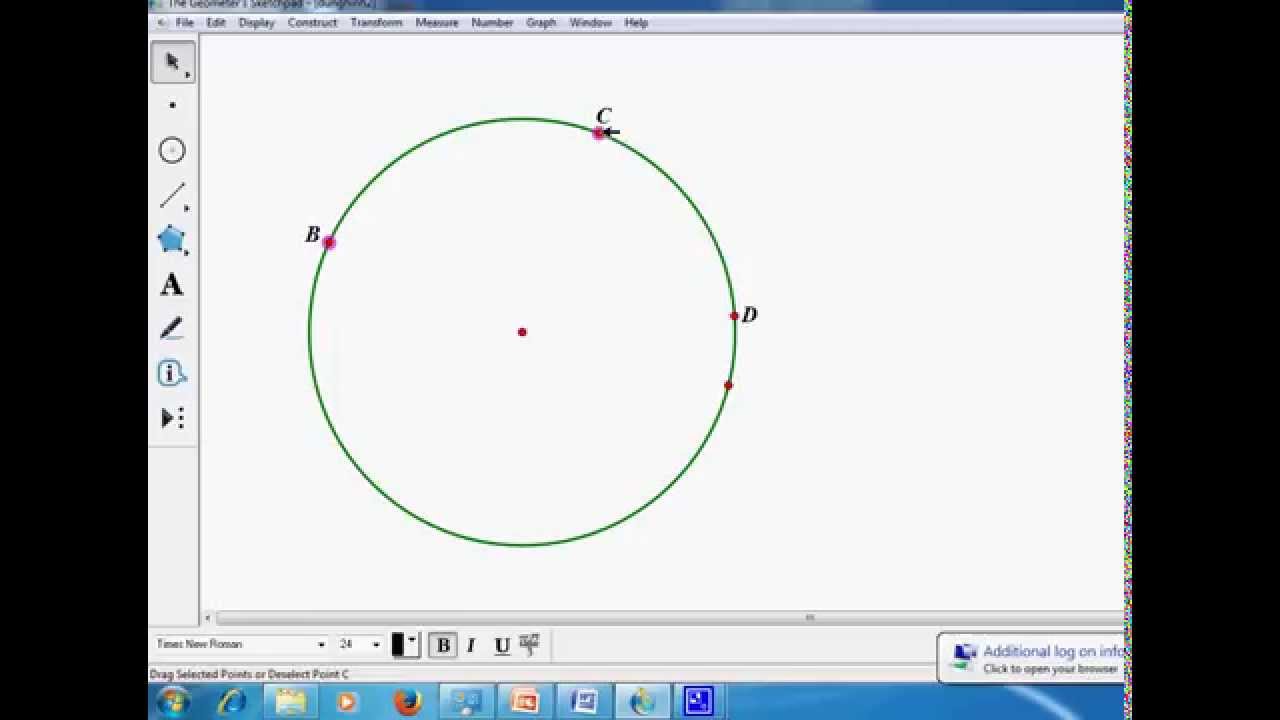
Task: Open the Custom Tools button
Action: 172,418
